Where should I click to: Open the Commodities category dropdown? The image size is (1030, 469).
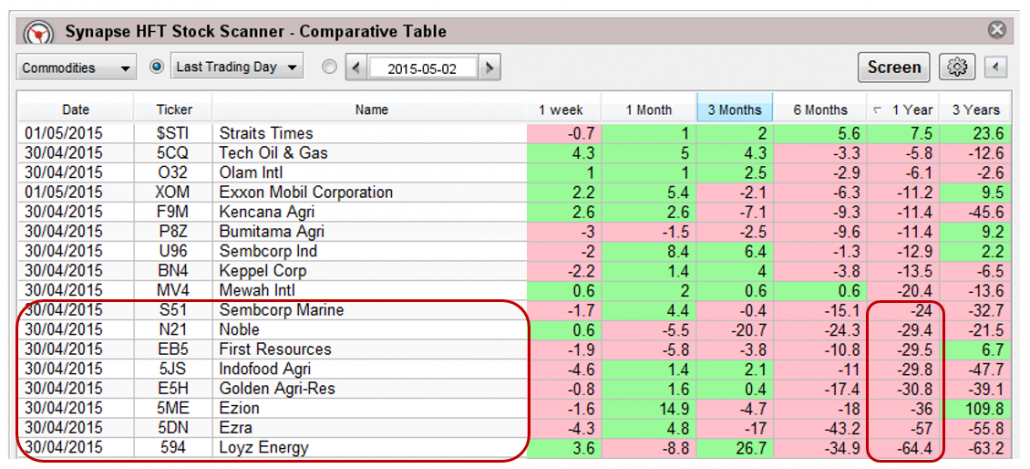77,68
